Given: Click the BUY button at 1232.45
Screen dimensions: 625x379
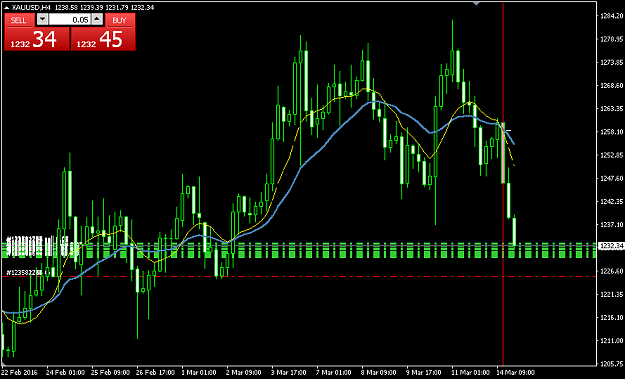Looking at the screenshot, I should (x=103, y=39).
